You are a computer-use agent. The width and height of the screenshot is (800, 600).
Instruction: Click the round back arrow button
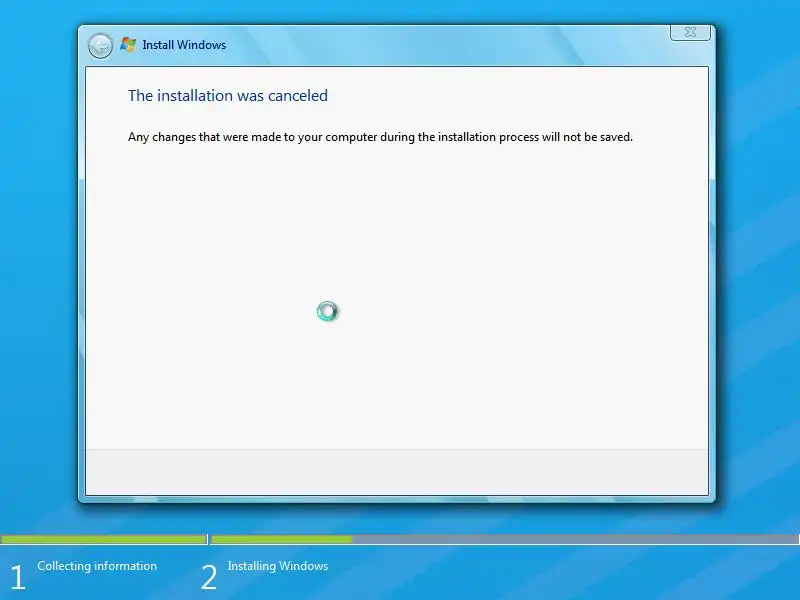pyautogui.click(x=100, y=46)
